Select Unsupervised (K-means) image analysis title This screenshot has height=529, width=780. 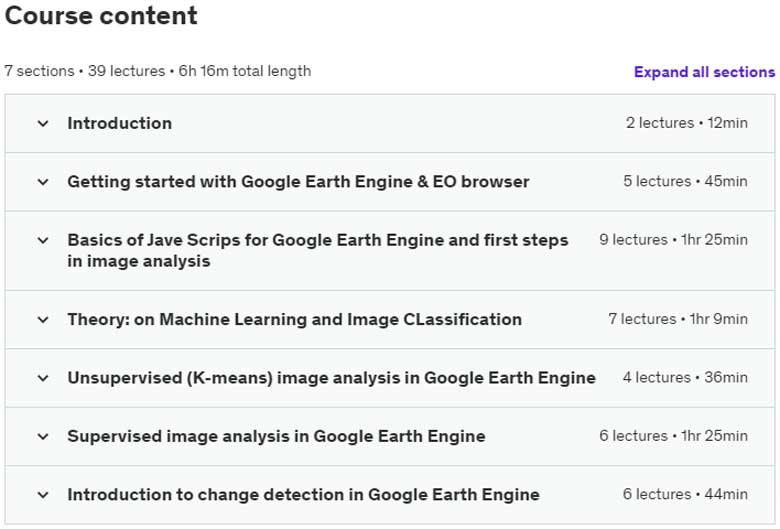click(331, 378)
